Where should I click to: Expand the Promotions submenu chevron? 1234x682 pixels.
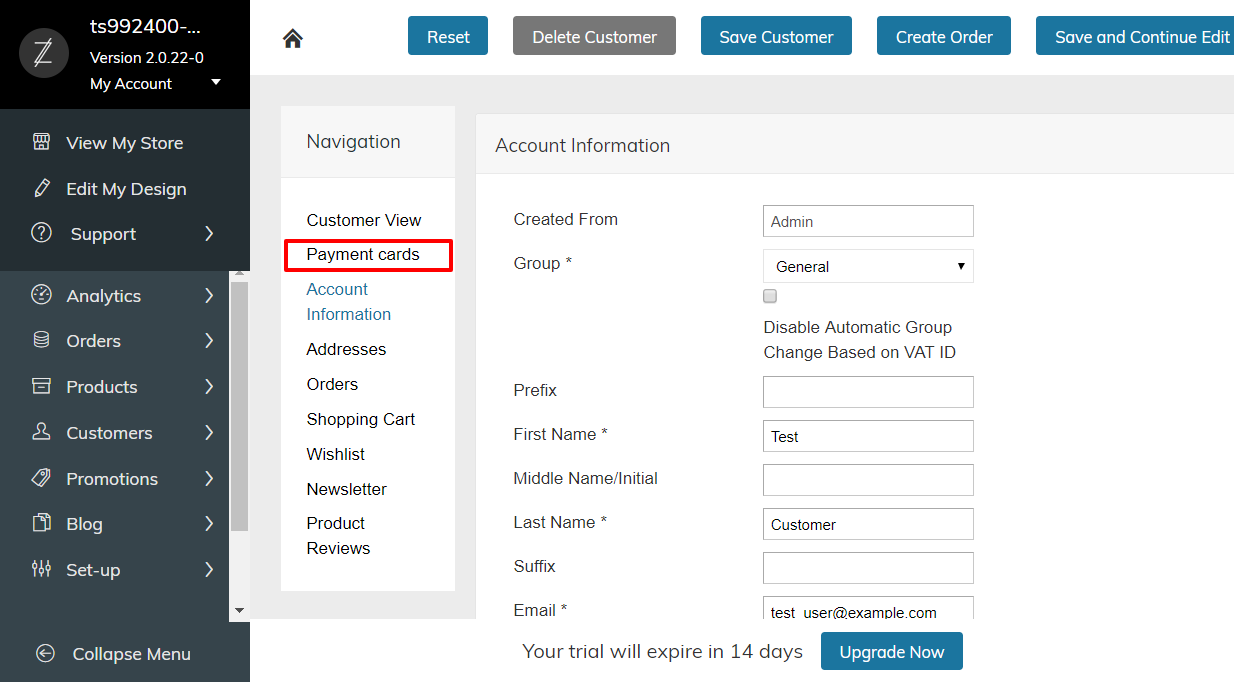[x=209, y=478]
